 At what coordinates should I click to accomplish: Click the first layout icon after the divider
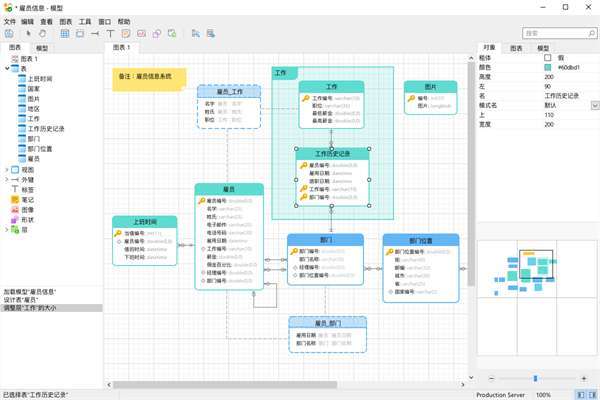(x=196, y=34)
